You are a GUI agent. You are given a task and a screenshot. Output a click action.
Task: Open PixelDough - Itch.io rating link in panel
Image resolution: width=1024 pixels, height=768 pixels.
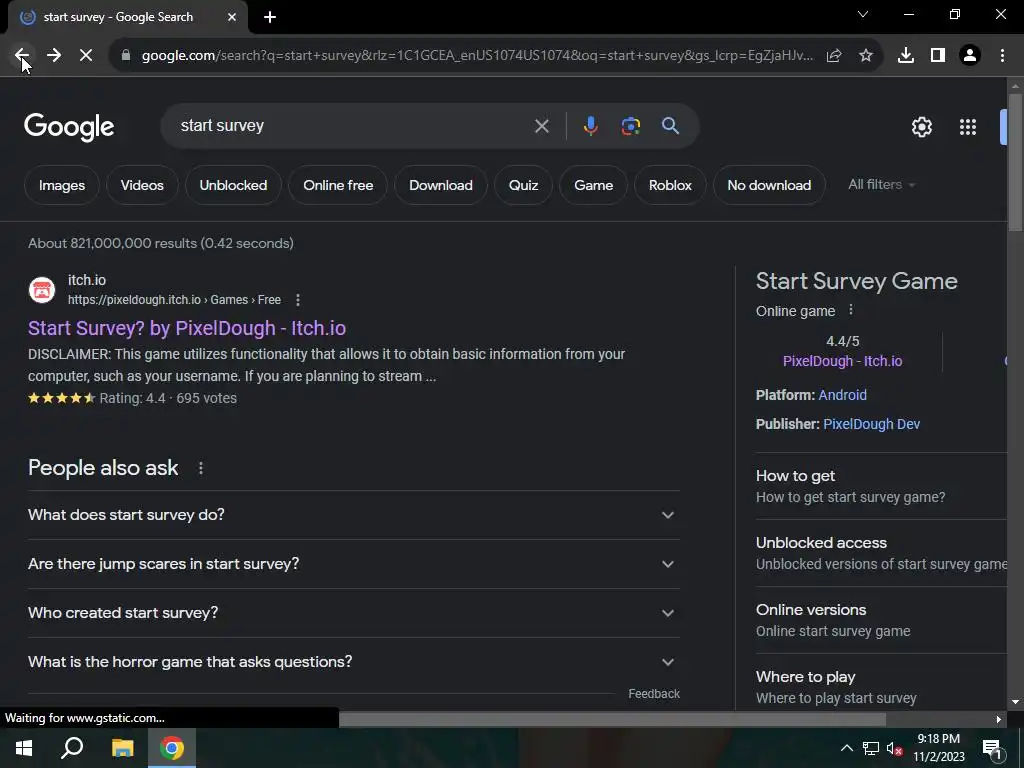[x=842, y=361]
